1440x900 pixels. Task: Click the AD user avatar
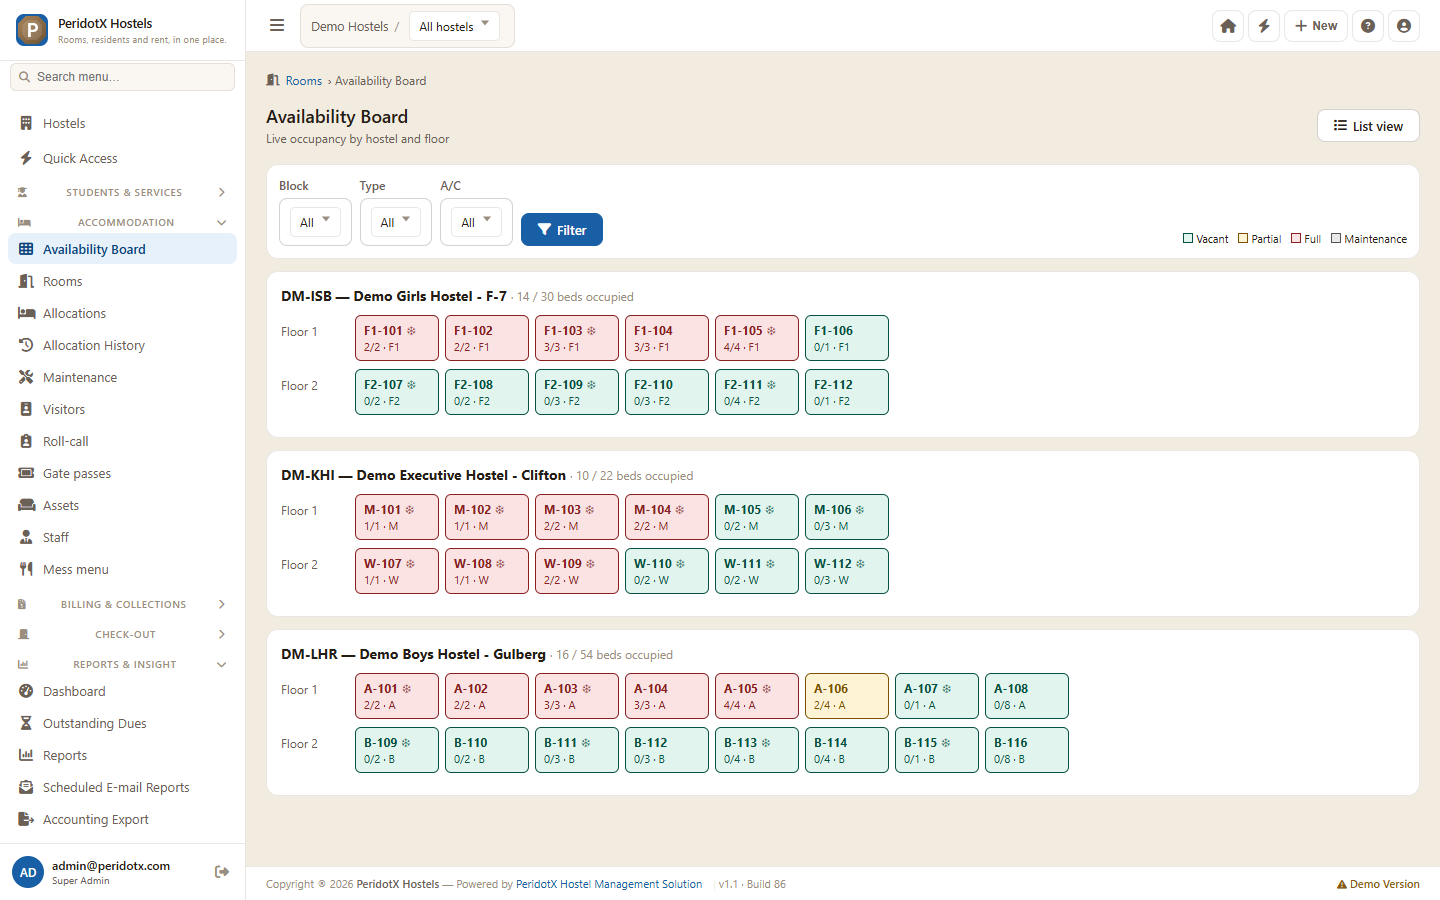tap(28, 872)
